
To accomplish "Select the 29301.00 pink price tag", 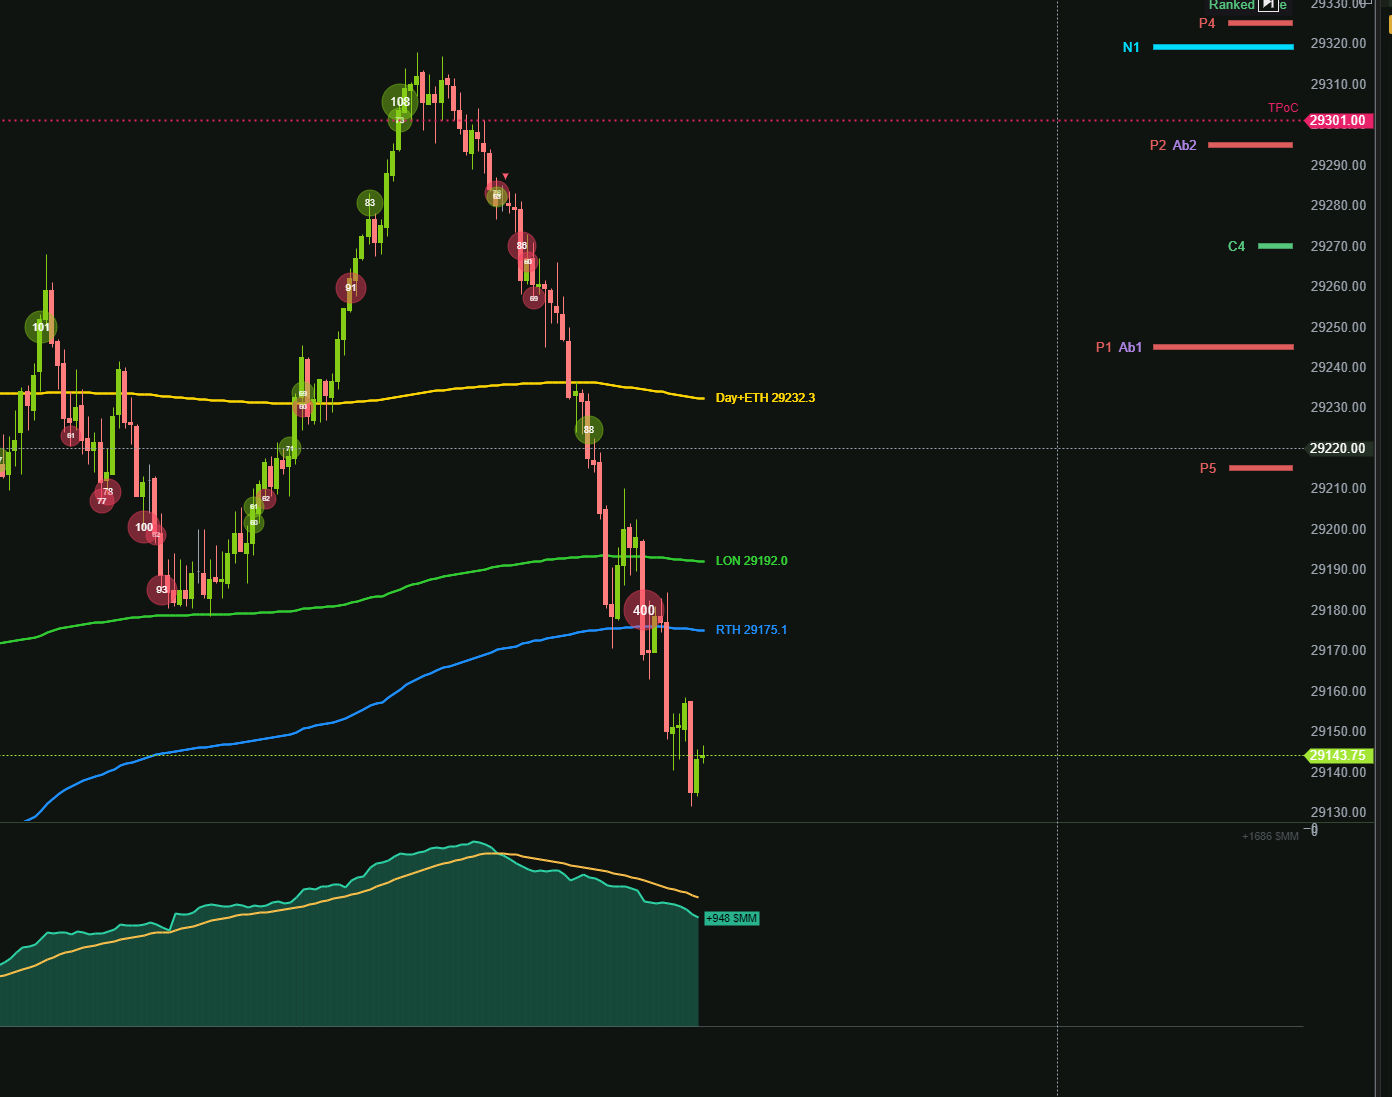I will (1338, 121).
